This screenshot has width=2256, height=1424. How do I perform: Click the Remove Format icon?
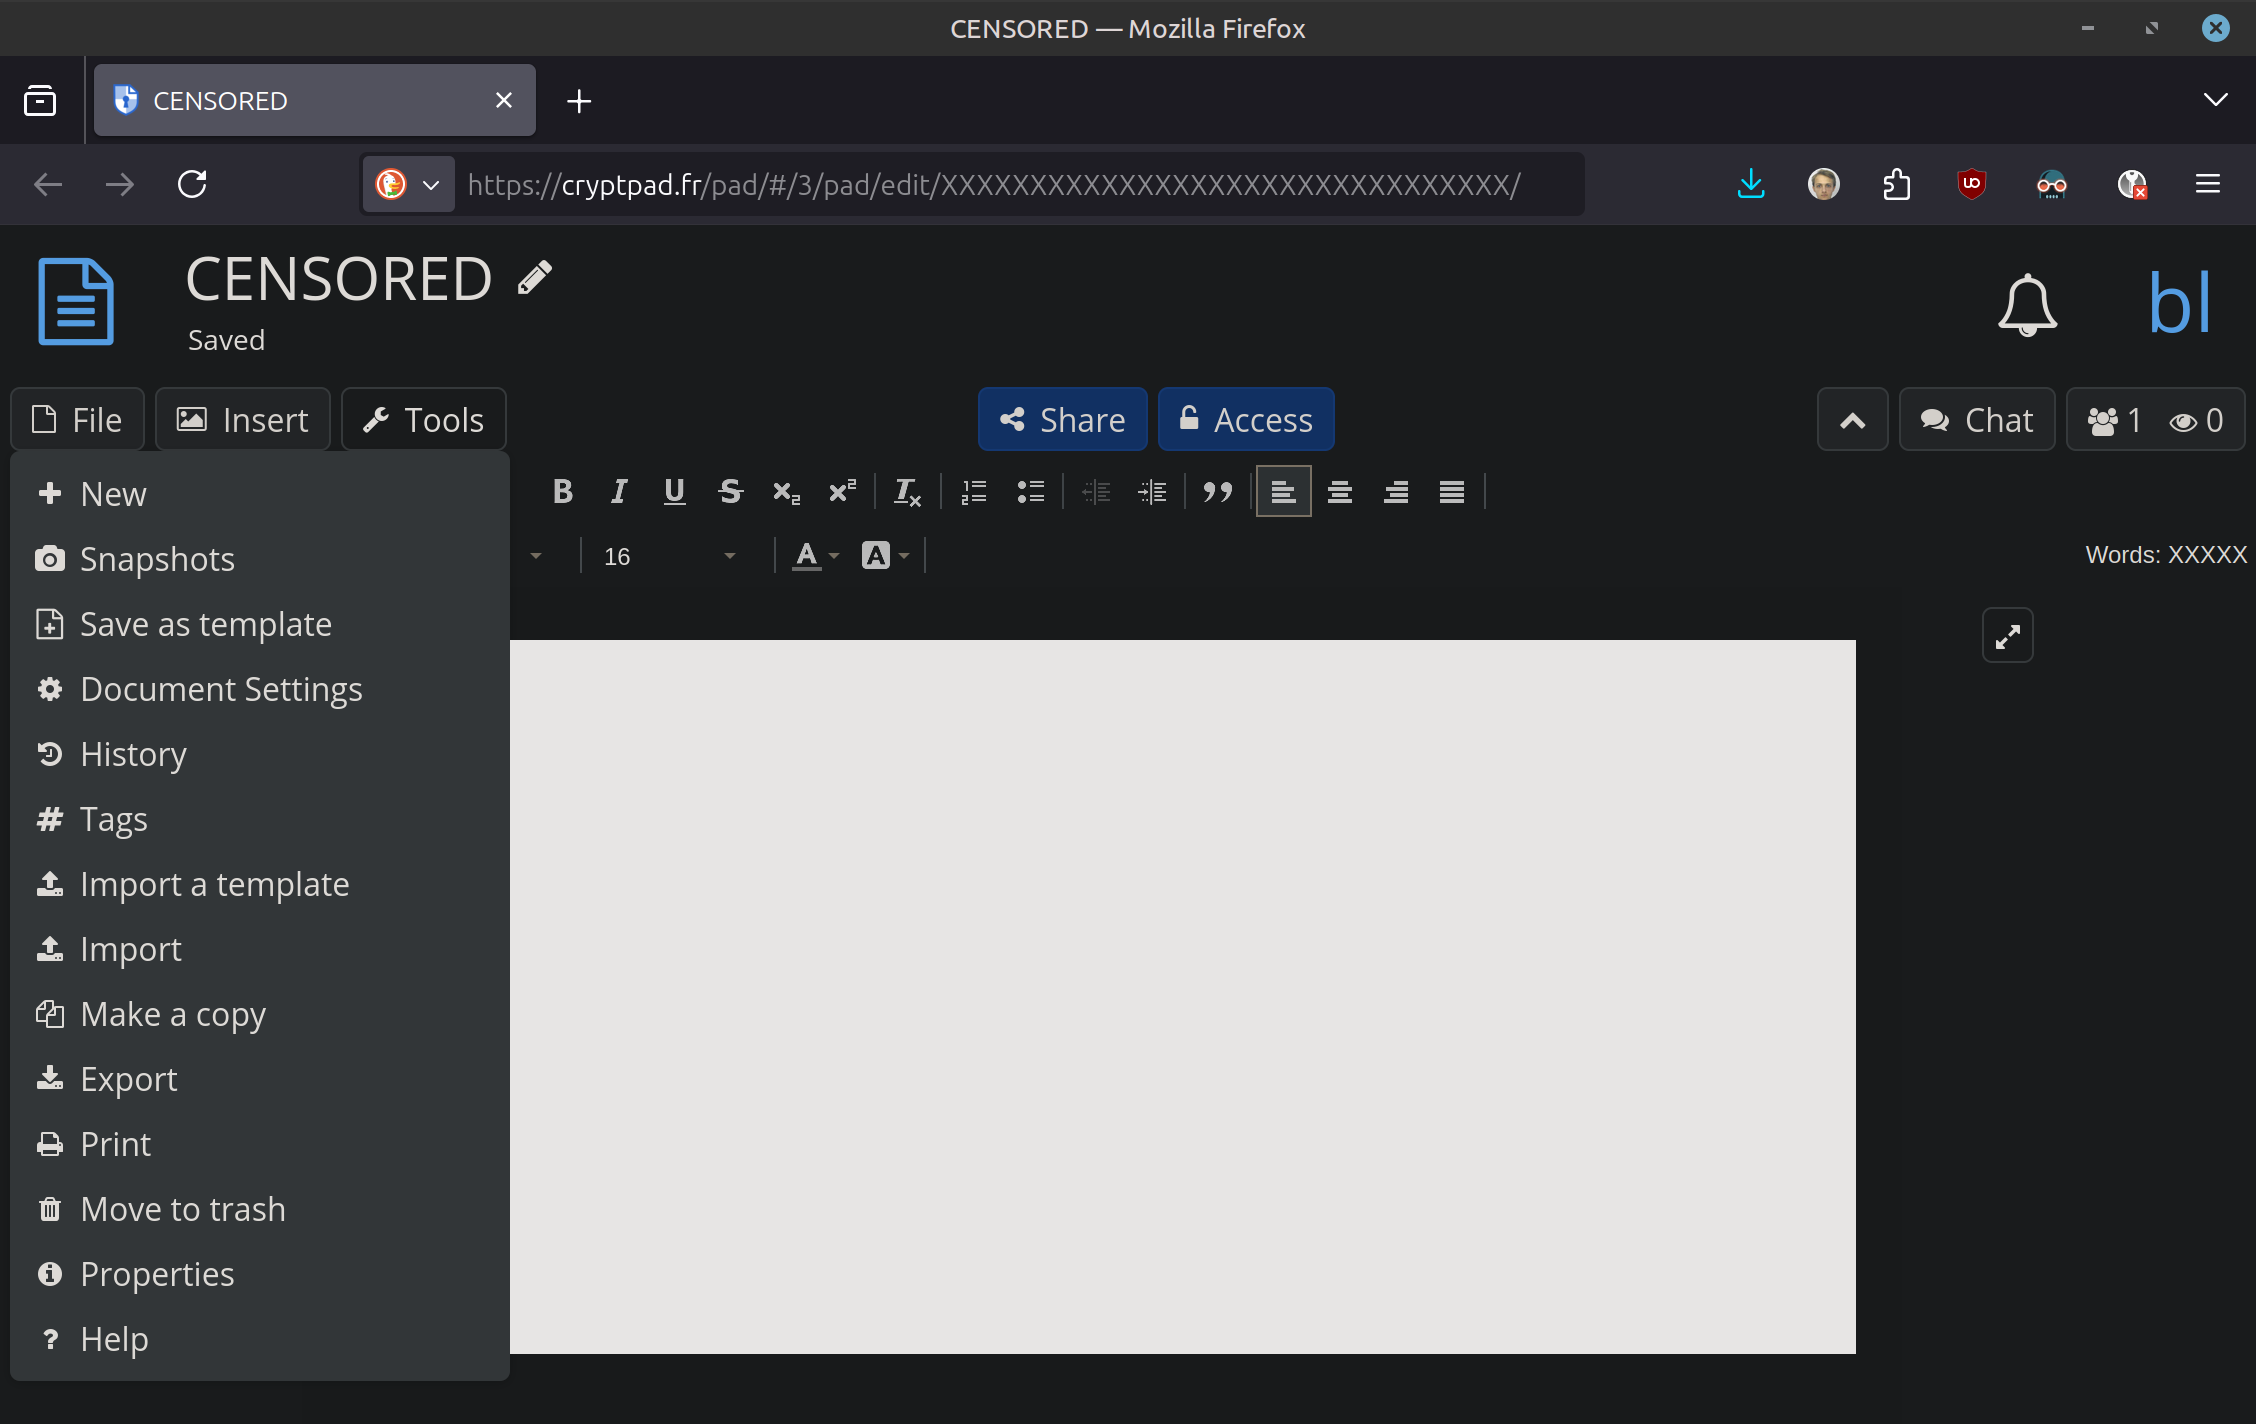point(906,492)
